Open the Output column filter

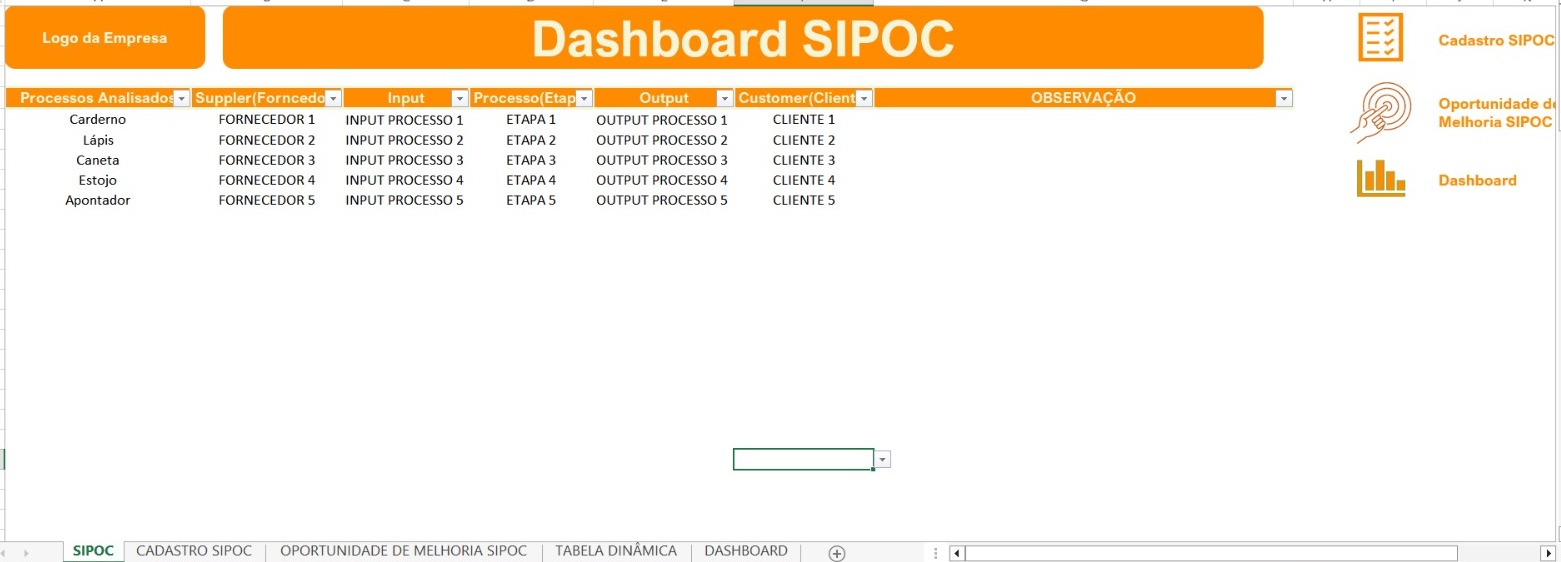click(x=725, y=99)
